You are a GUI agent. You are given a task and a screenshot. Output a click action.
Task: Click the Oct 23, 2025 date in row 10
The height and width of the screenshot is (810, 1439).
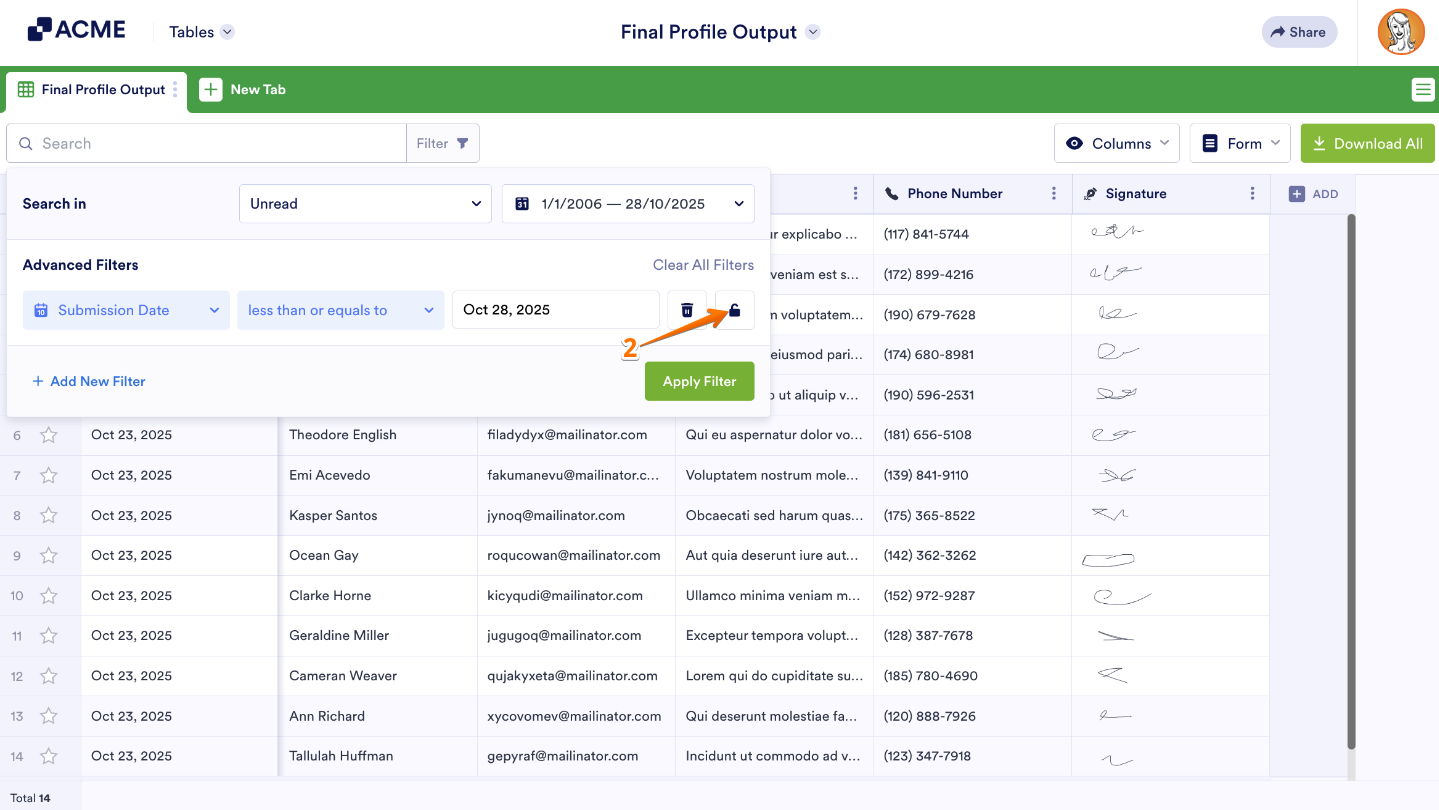[131, 596]
